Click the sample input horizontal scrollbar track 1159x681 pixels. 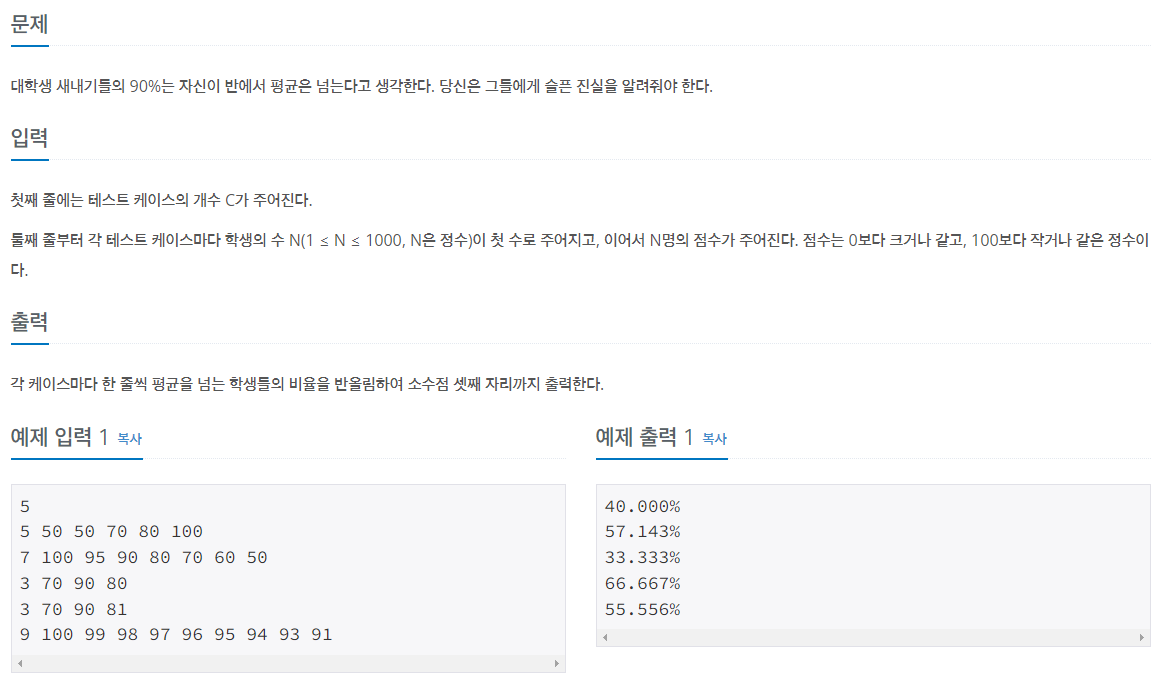coord(288,663)
